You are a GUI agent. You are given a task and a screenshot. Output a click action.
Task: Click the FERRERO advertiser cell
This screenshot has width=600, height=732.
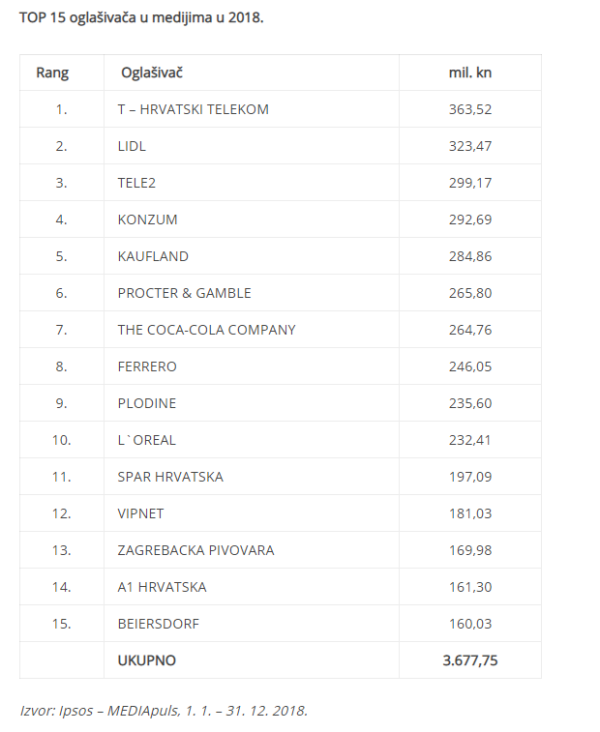147,367
